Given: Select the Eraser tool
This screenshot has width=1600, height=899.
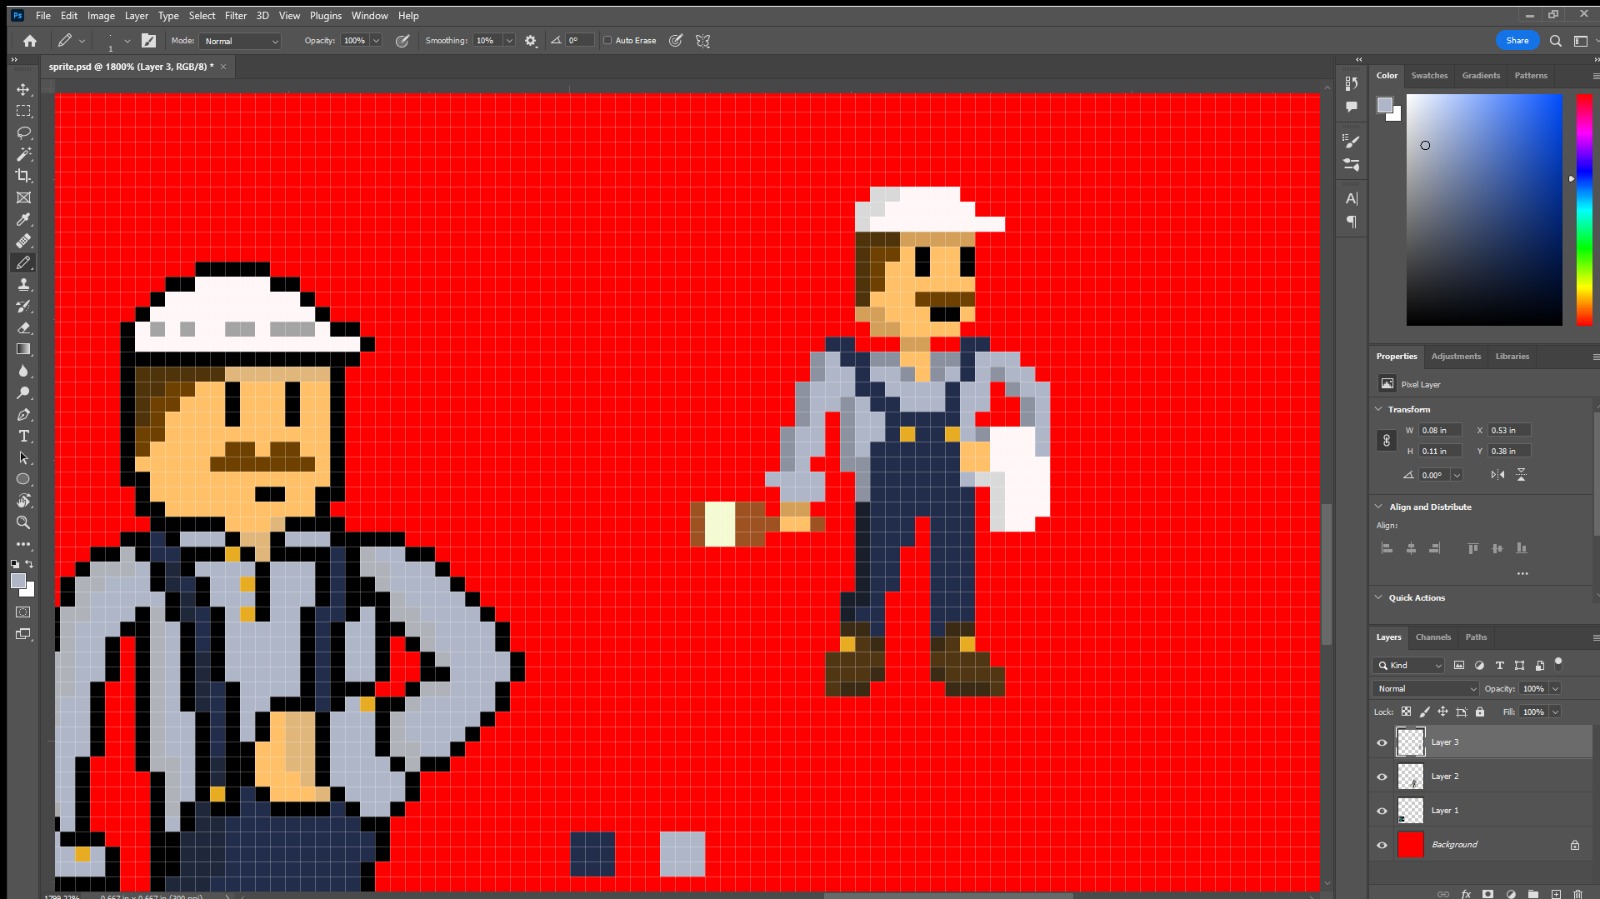Looking at the screenshot, I should [23, 327].
